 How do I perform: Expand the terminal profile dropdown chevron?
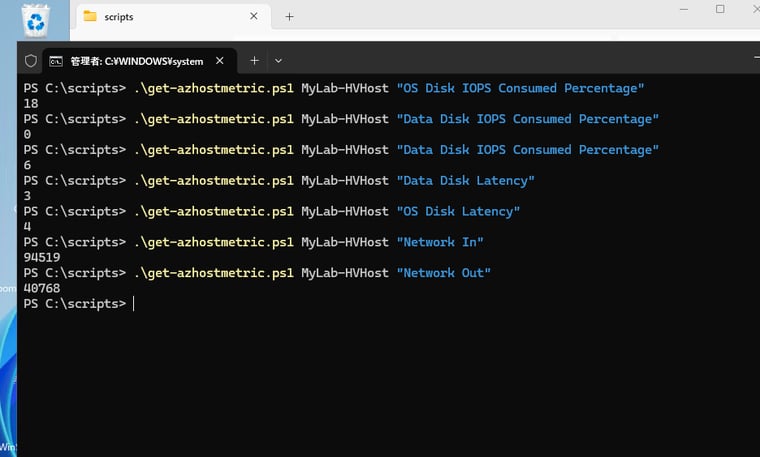coord(278,61)
